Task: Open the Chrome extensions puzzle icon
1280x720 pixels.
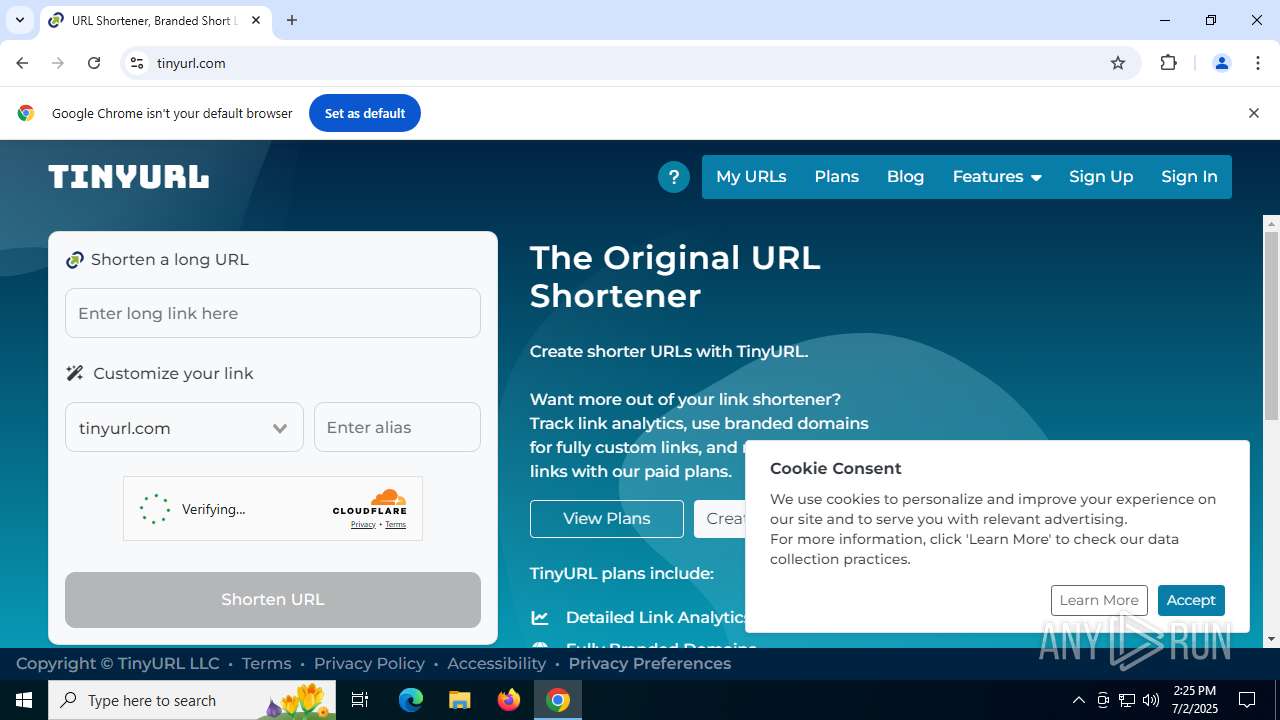Action: click(x=1168, y=63)
